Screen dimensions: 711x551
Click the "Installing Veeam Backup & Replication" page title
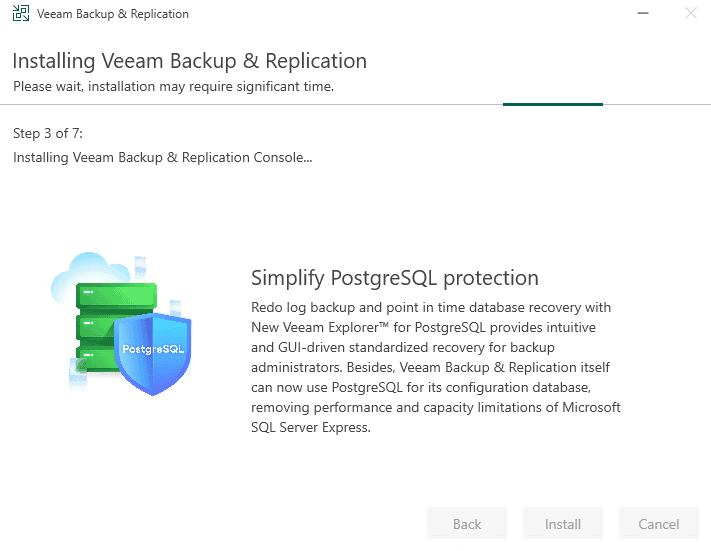[189, 61]
